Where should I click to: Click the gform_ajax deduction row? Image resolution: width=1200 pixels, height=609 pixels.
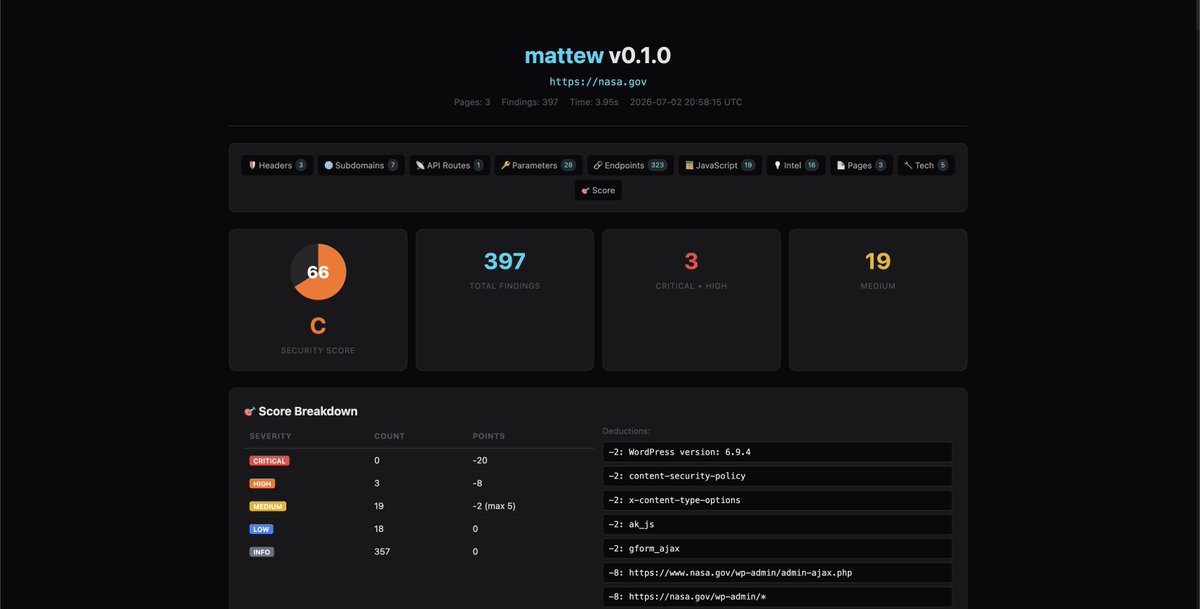tap(777, 549)
